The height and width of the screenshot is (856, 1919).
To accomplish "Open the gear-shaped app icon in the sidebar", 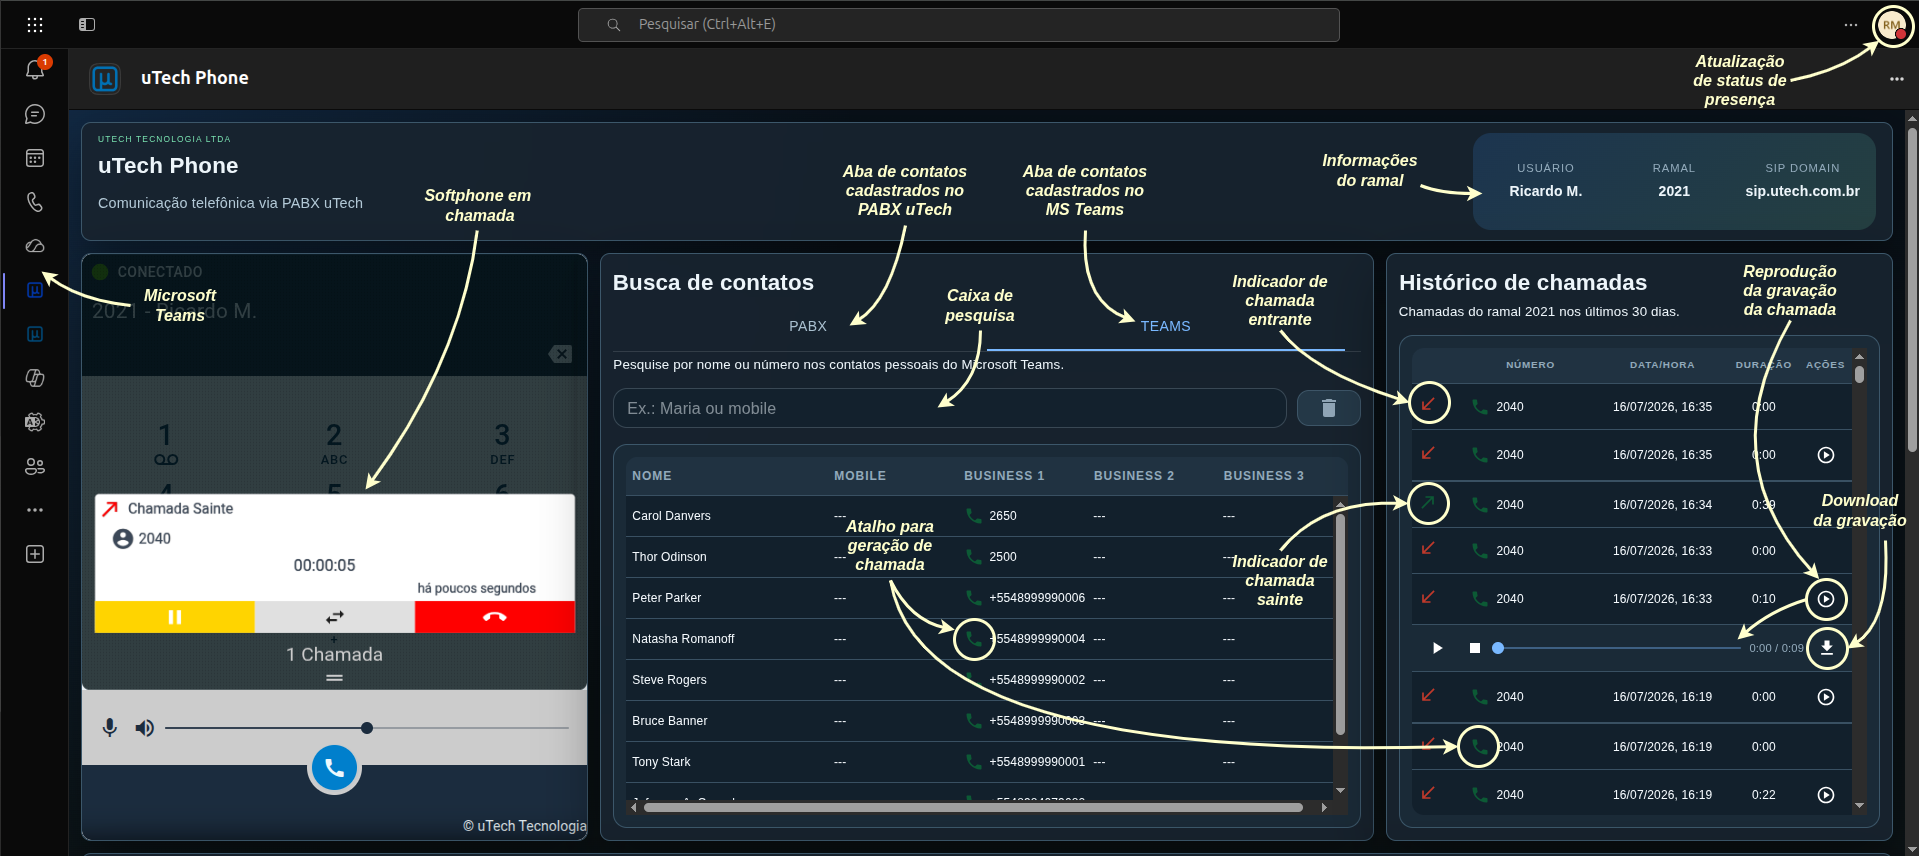I will click(x=35, y=422).
